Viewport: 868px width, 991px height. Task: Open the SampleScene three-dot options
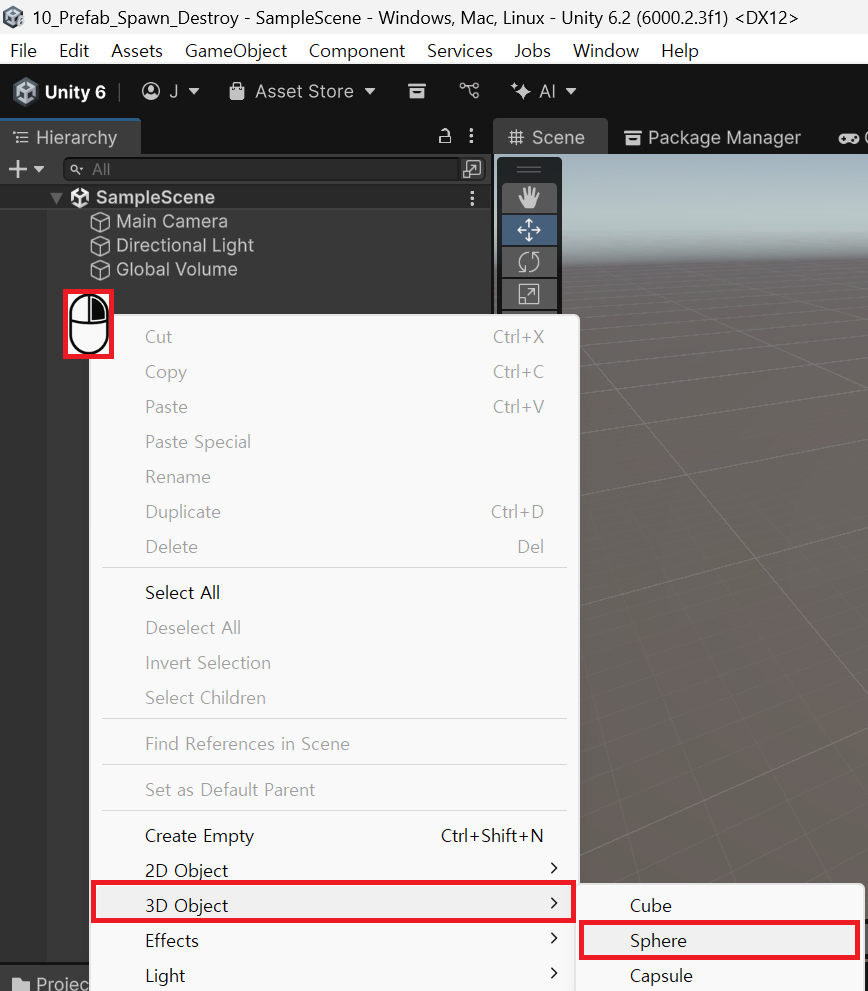pos(472,198)
